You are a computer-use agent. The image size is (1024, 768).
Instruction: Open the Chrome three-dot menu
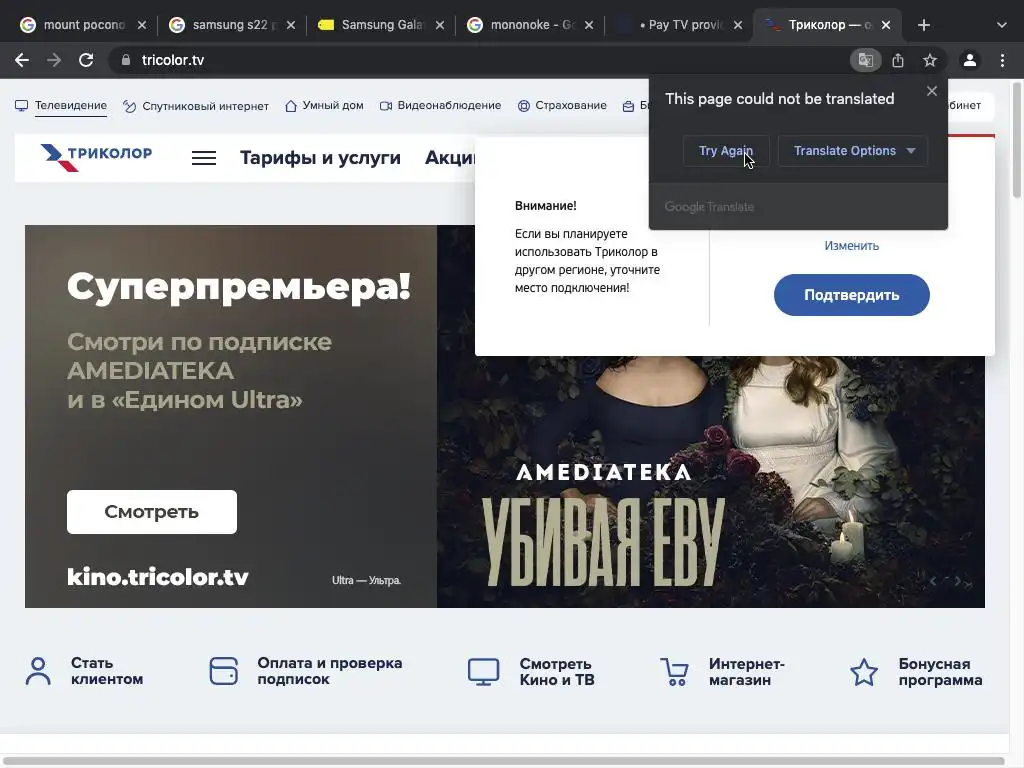click(1002, 60)
